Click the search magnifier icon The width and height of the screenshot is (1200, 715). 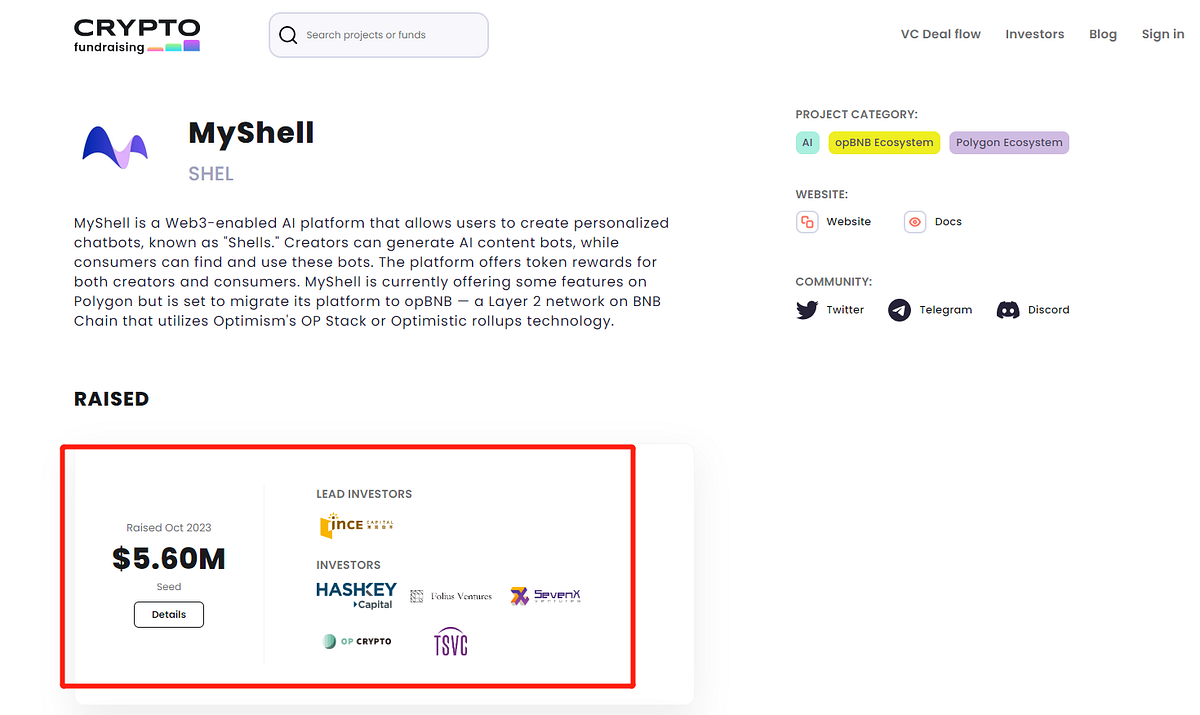click(288, 34)
